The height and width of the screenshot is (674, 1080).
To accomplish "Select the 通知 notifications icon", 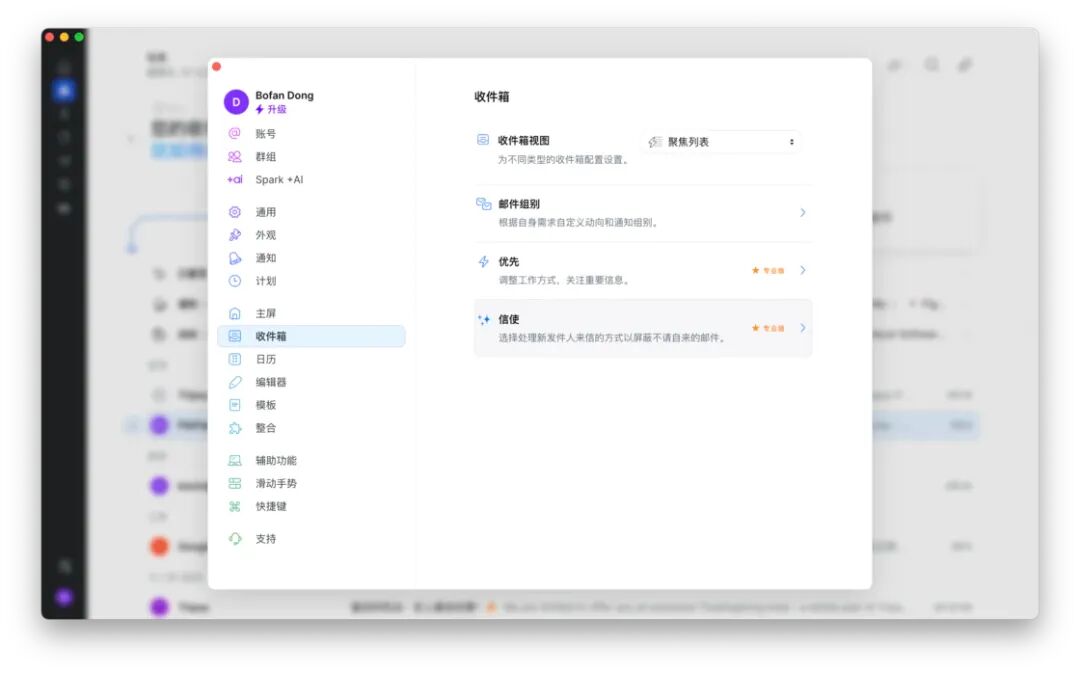I will 235,258.
